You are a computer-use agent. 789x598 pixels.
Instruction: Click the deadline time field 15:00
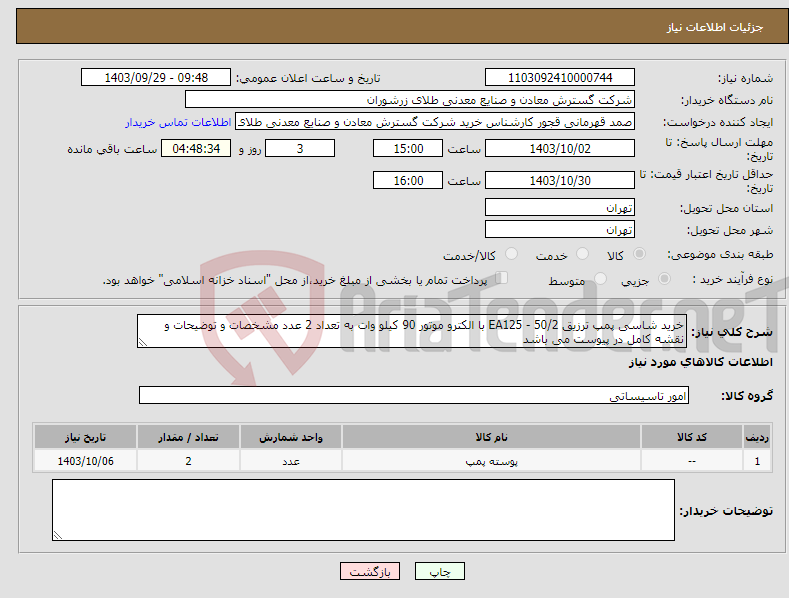tap(408, 148)
